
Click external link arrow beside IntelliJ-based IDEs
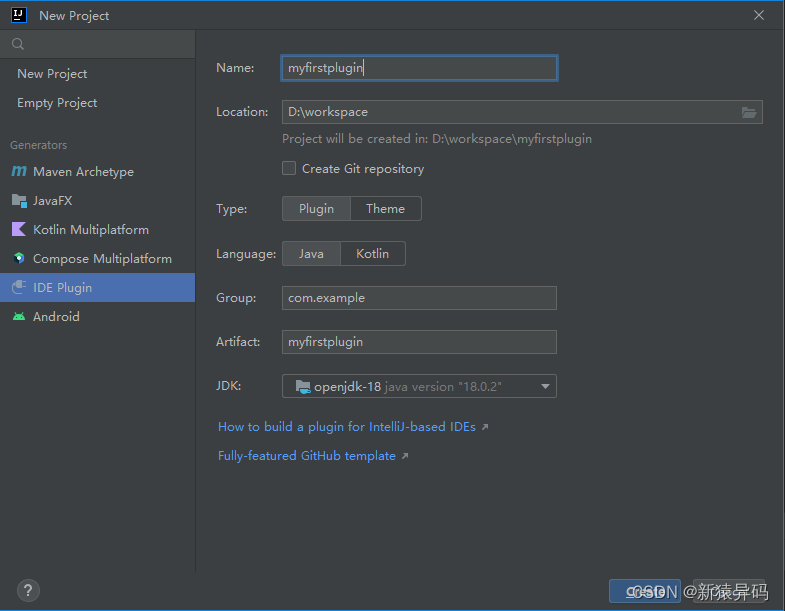coord(485,427)
